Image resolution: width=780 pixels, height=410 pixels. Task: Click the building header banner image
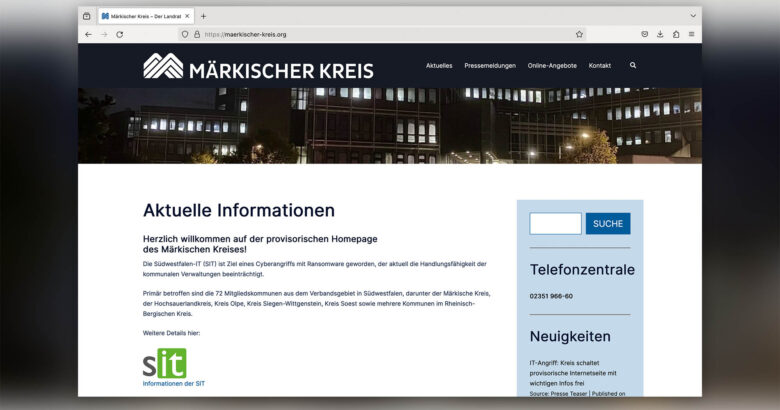coord(390,126)
